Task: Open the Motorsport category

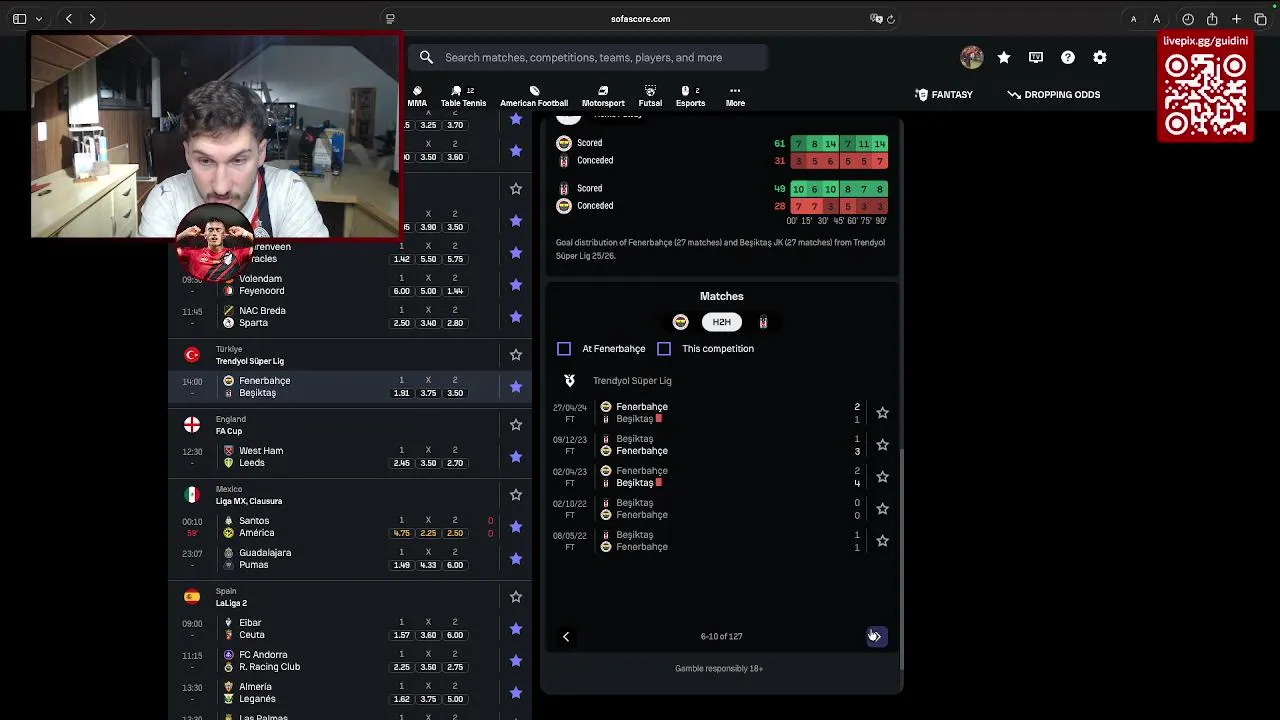Action: (x=603, y=96)
